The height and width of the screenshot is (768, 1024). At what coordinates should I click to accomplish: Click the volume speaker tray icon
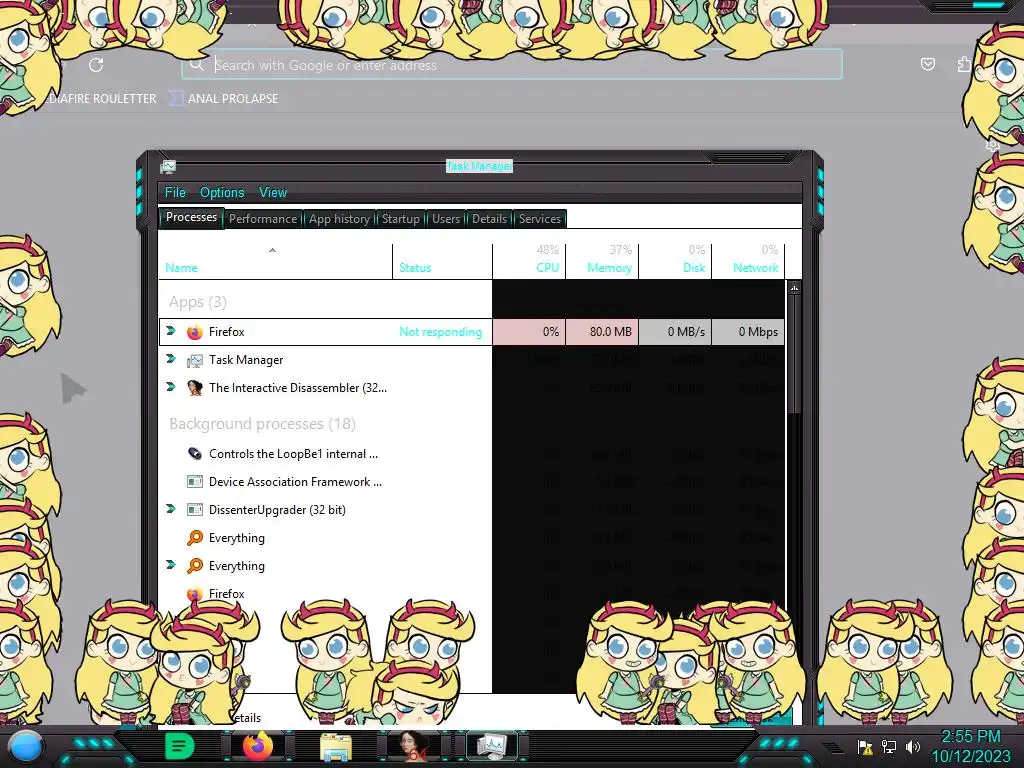coord(913,746)
